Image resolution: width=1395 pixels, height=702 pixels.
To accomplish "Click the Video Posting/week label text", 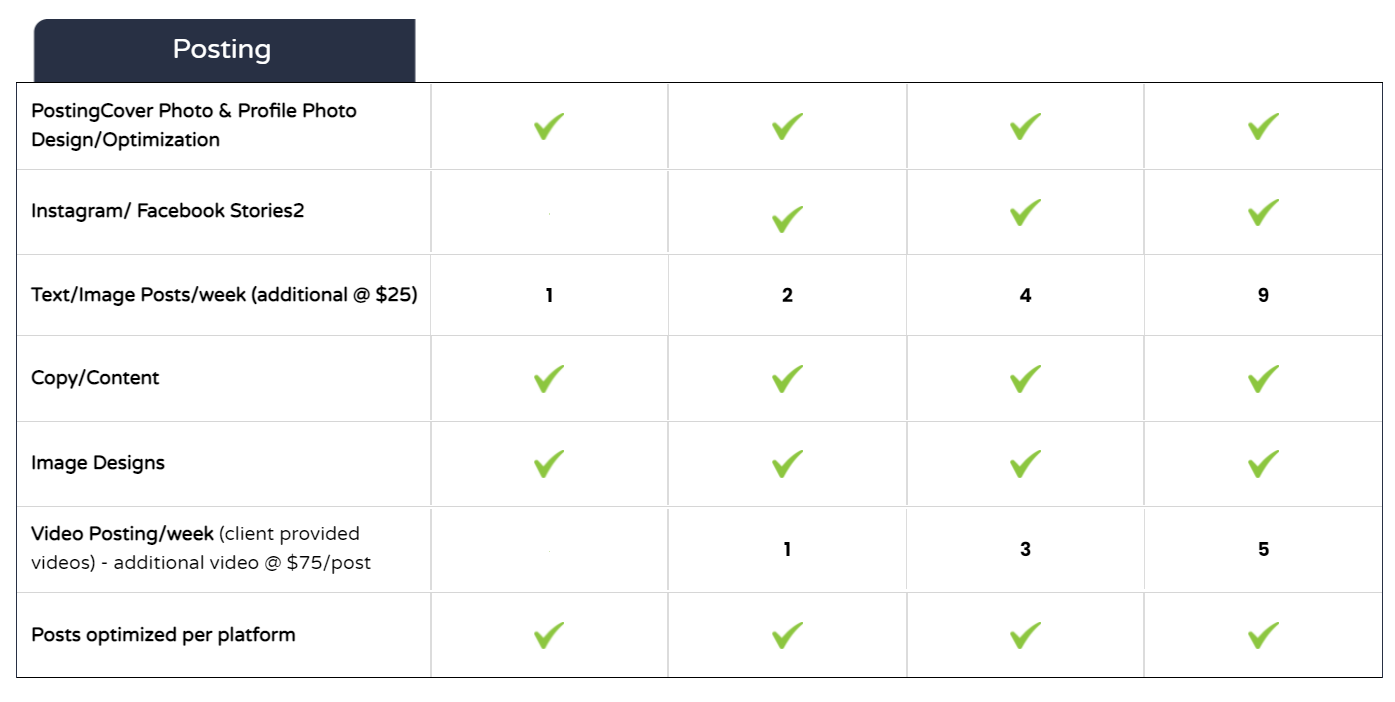I will [x=122, y=533].
